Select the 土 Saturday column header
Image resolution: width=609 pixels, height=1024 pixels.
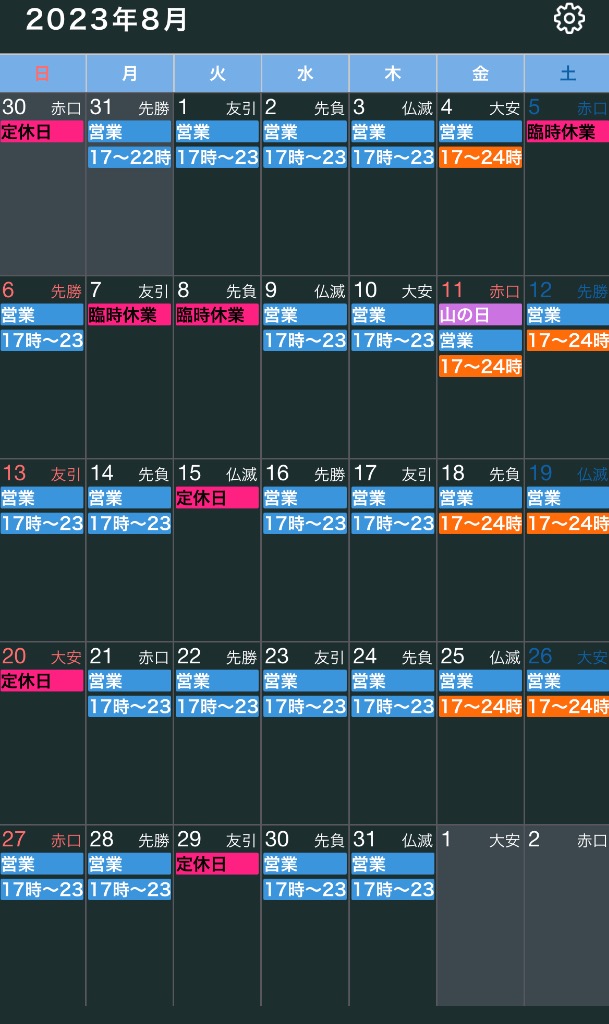pyautogui.click(x=567, y=73)
